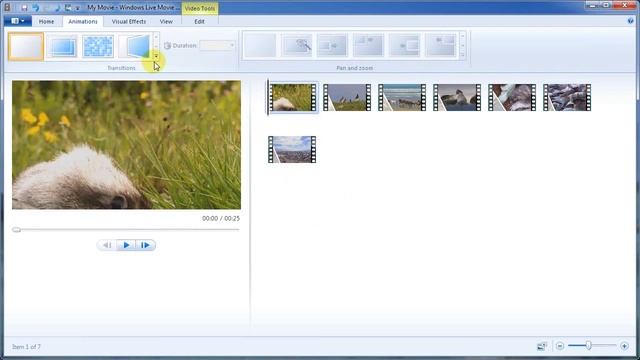Click the zoom time scale slider handle

point(589,346)
